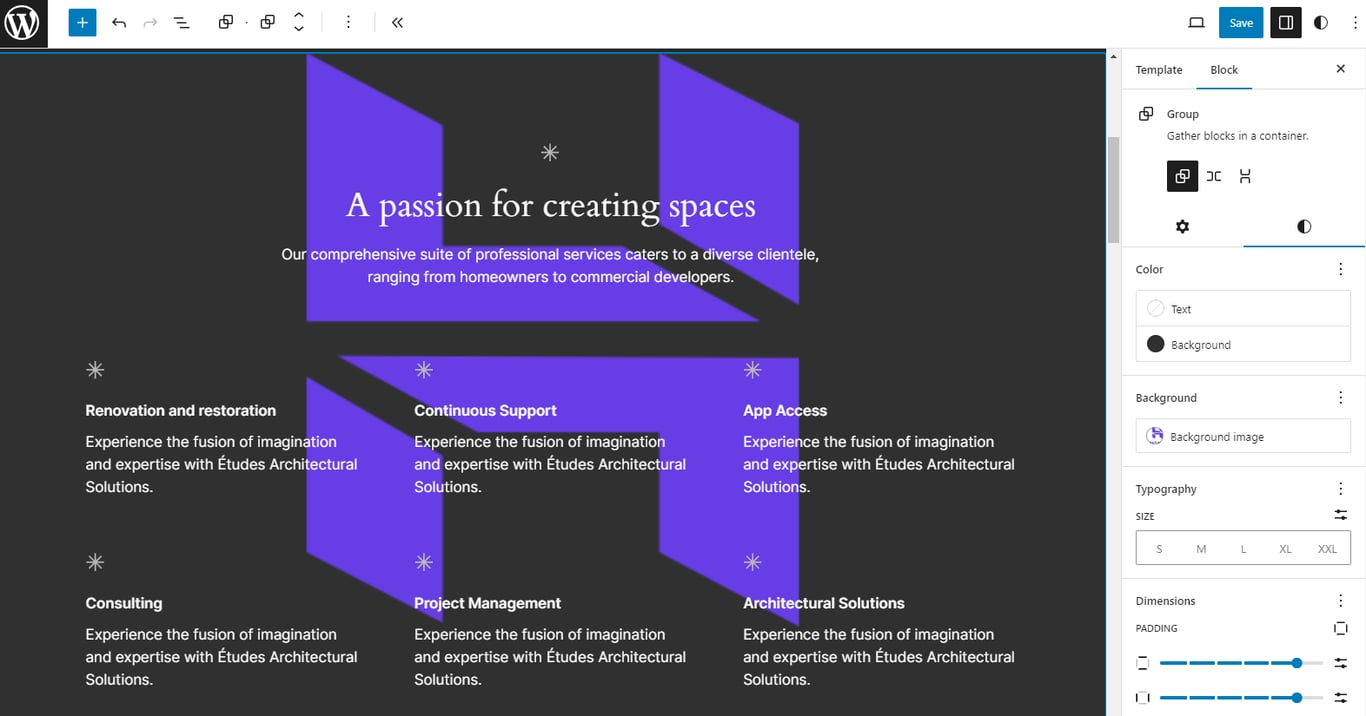Screen dimensions: 1366x716
Task: Switch to the Stack group variation icon
Action: pyautogui.click(x=1245, y=176)
